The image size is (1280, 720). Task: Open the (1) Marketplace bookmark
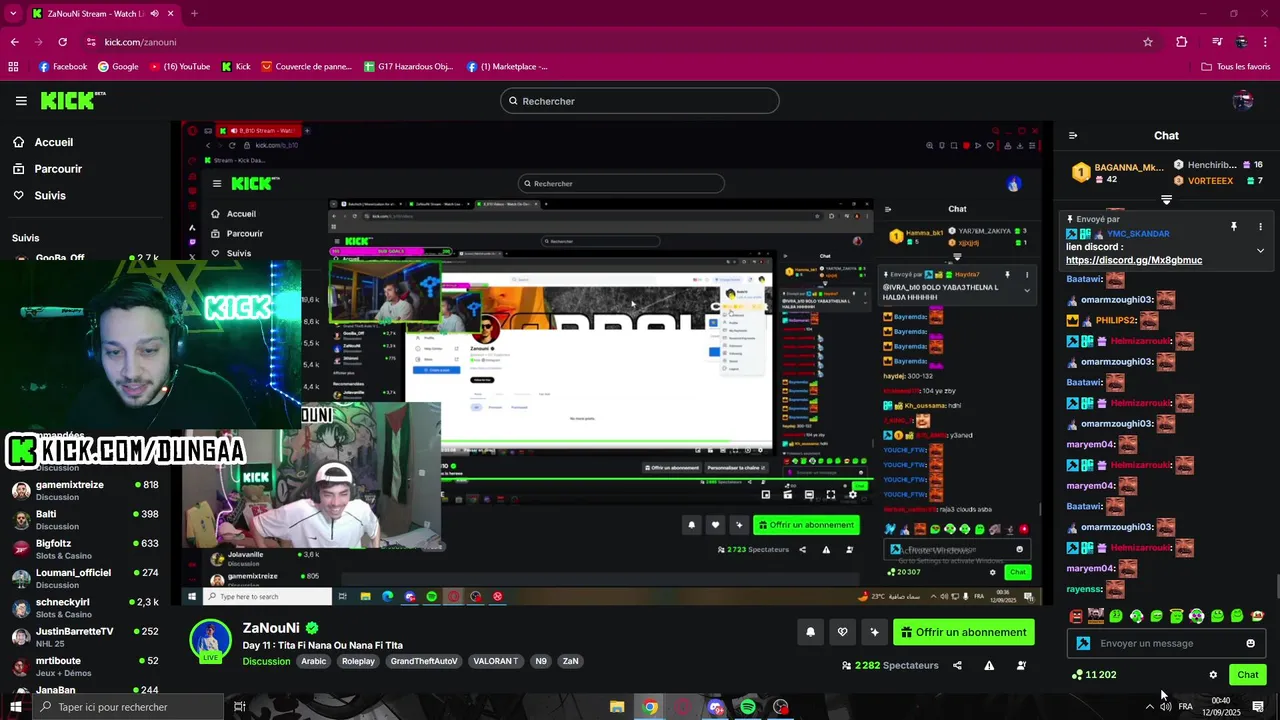pyautogui.click(x=507, y=67)
